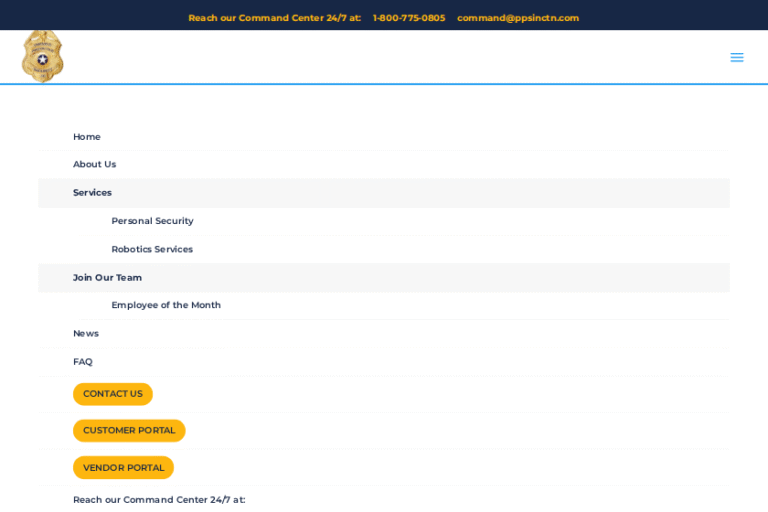The width and height of the screenshot is (768, 512).
Task: Select Personal Security under Services
Action: point(152,221)
